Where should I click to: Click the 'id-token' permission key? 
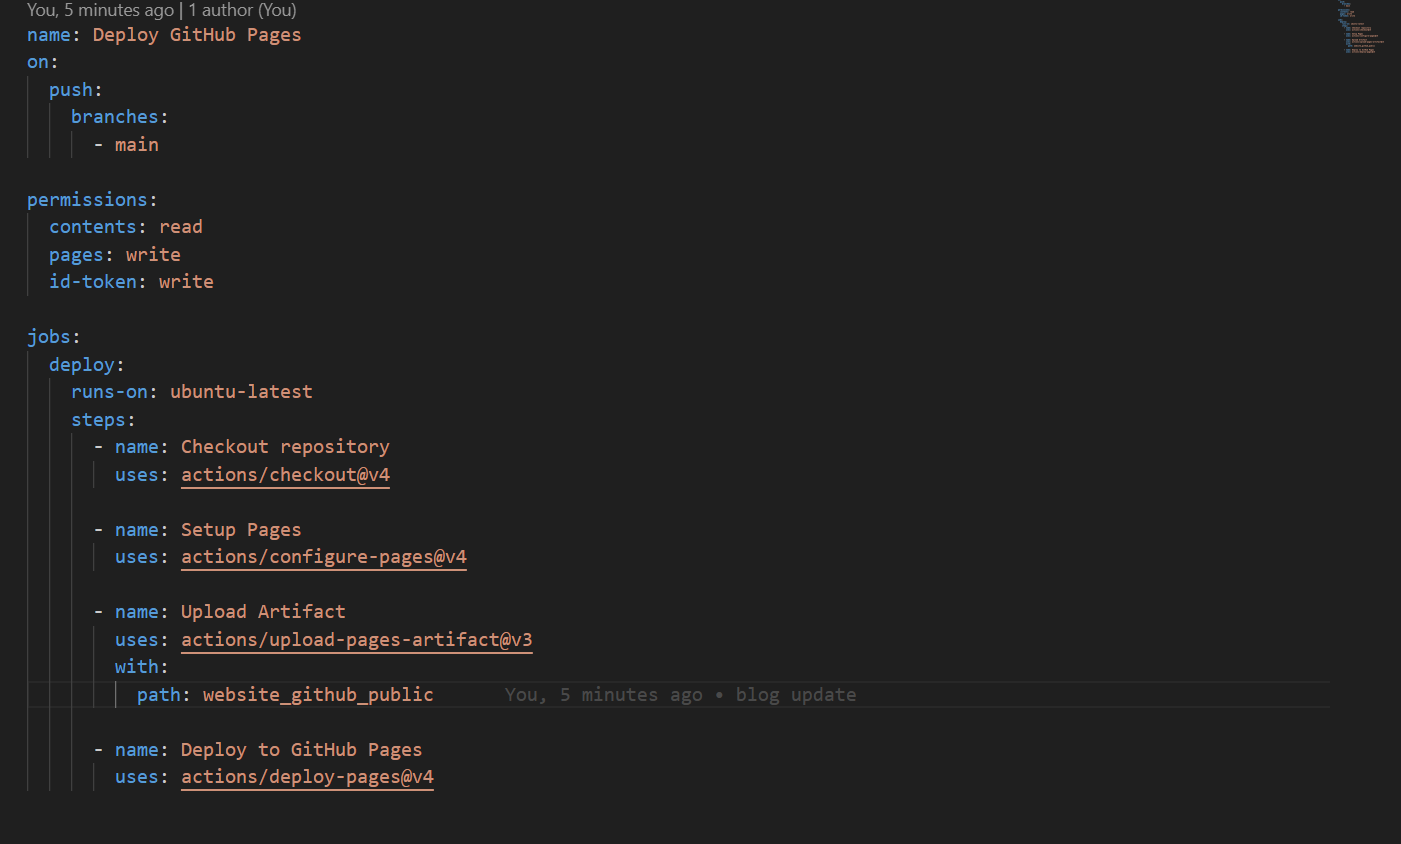(x=93, y=282)
